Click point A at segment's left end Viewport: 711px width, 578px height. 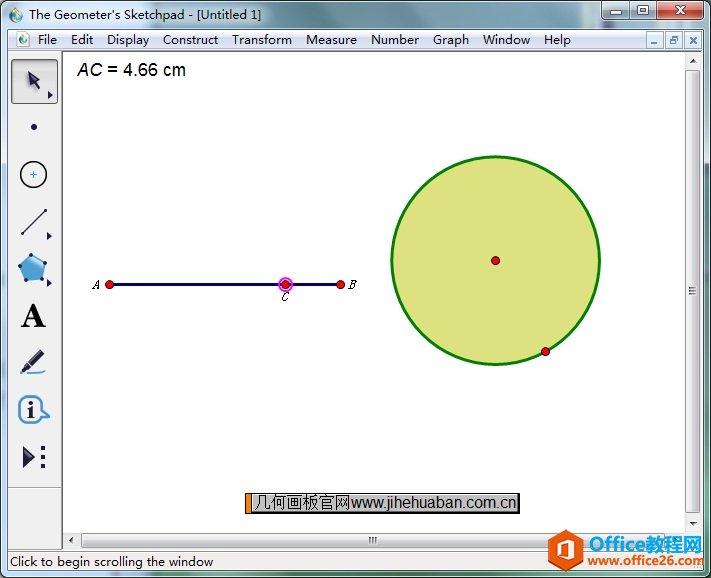pos(110,285)
